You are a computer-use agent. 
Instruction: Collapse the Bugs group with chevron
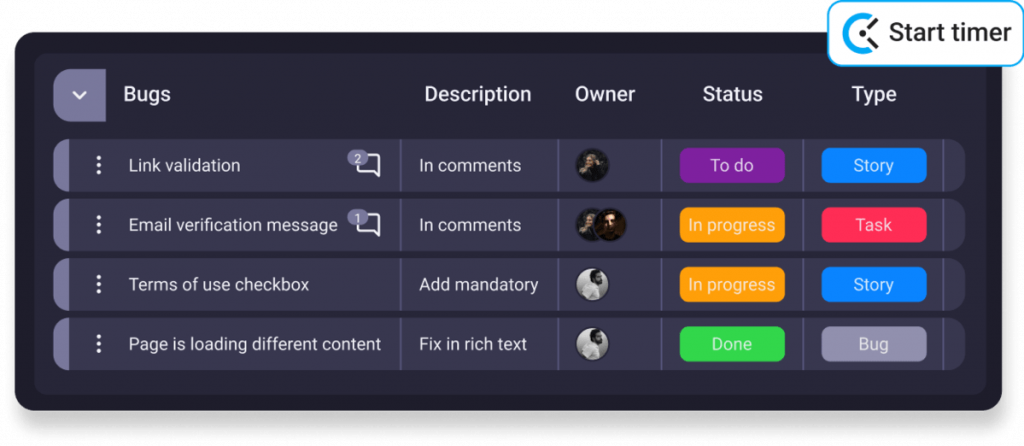(80, 95)
